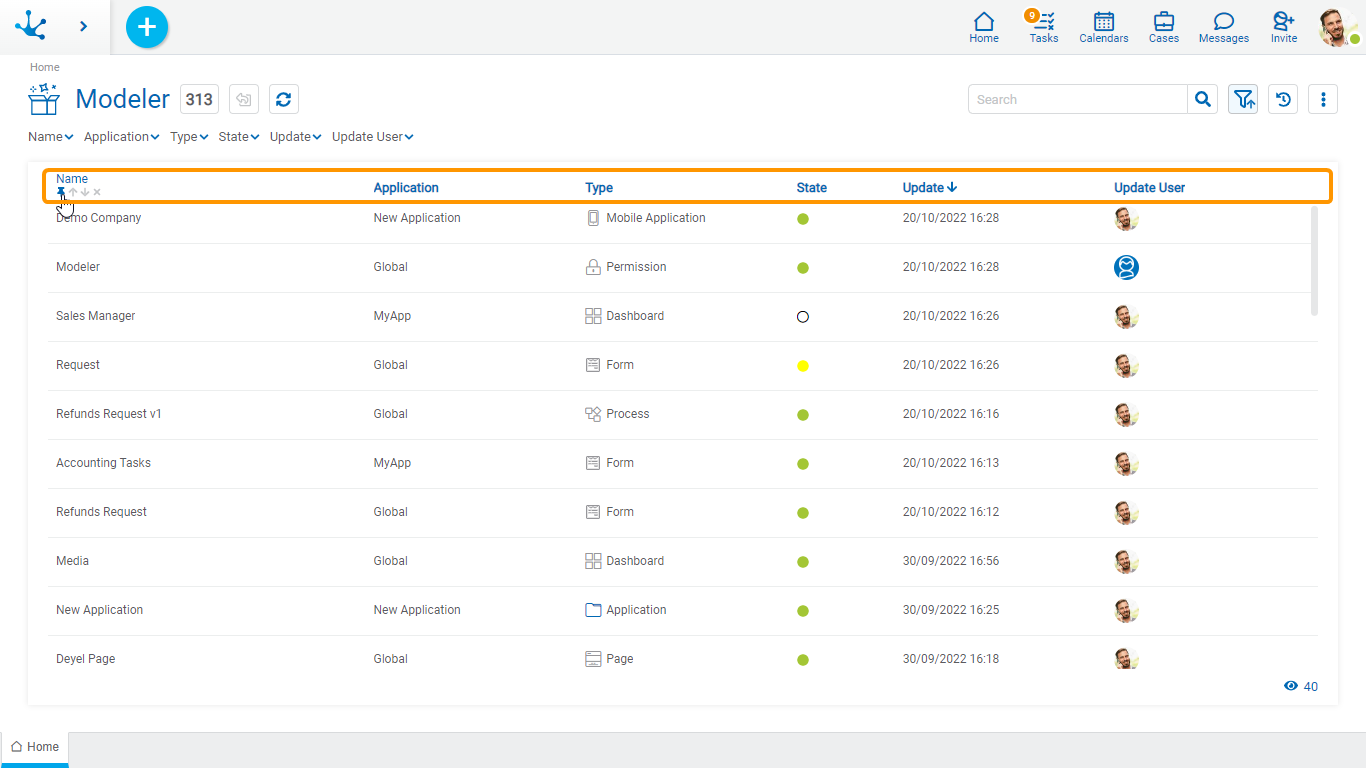Screen dimensions: 1366x768
Task: Click the back arrow button beside count
Action: tap(244, 99)
